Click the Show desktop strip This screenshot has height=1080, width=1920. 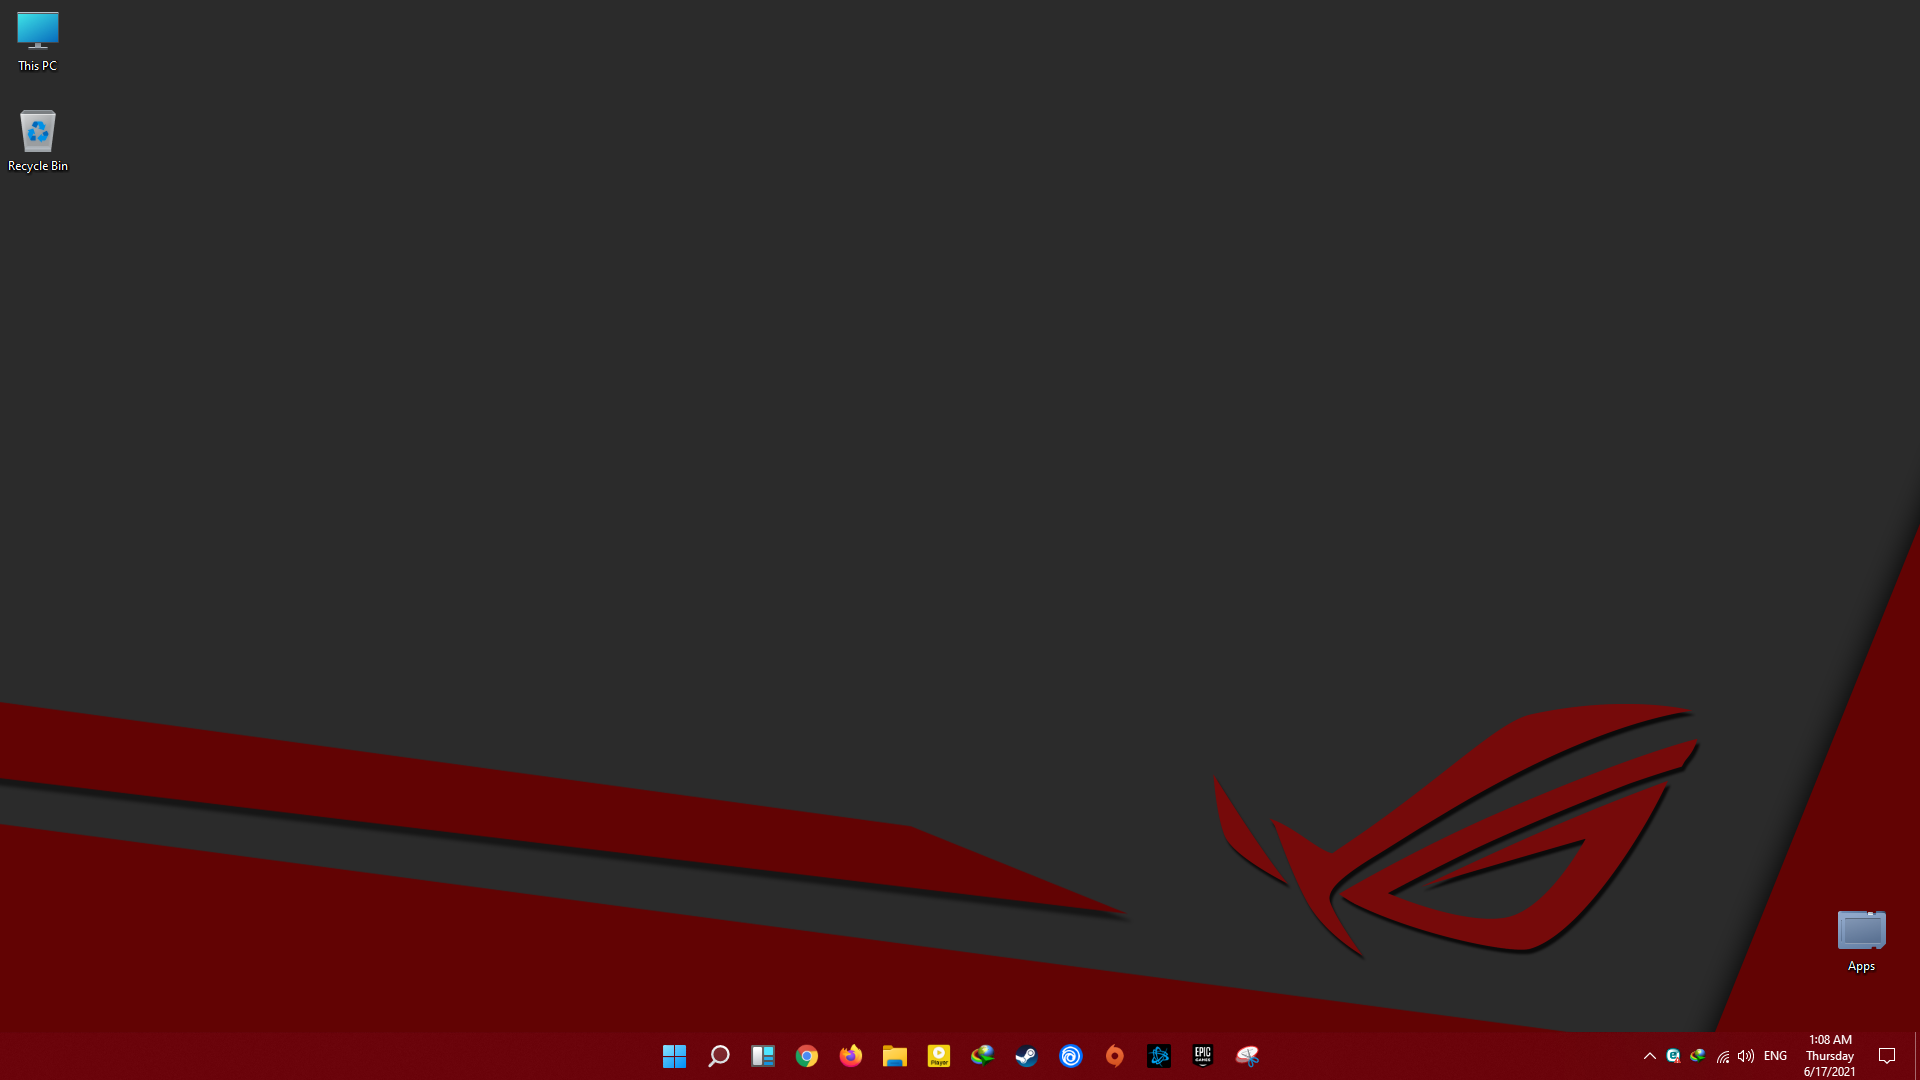coord(1917,1056)
